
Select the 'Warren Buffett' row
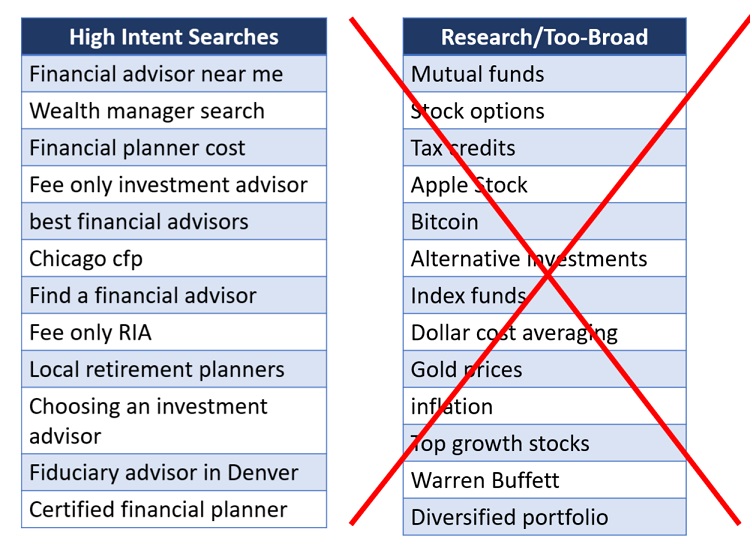coord(485,480)
